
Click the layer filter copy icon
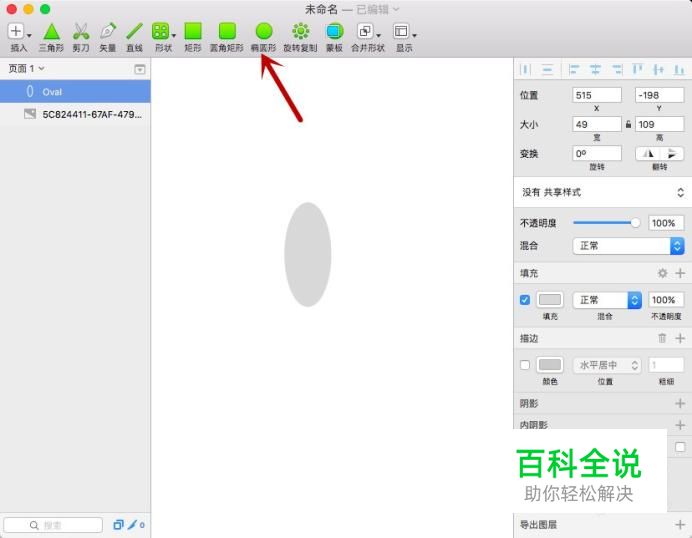[118, 525]
